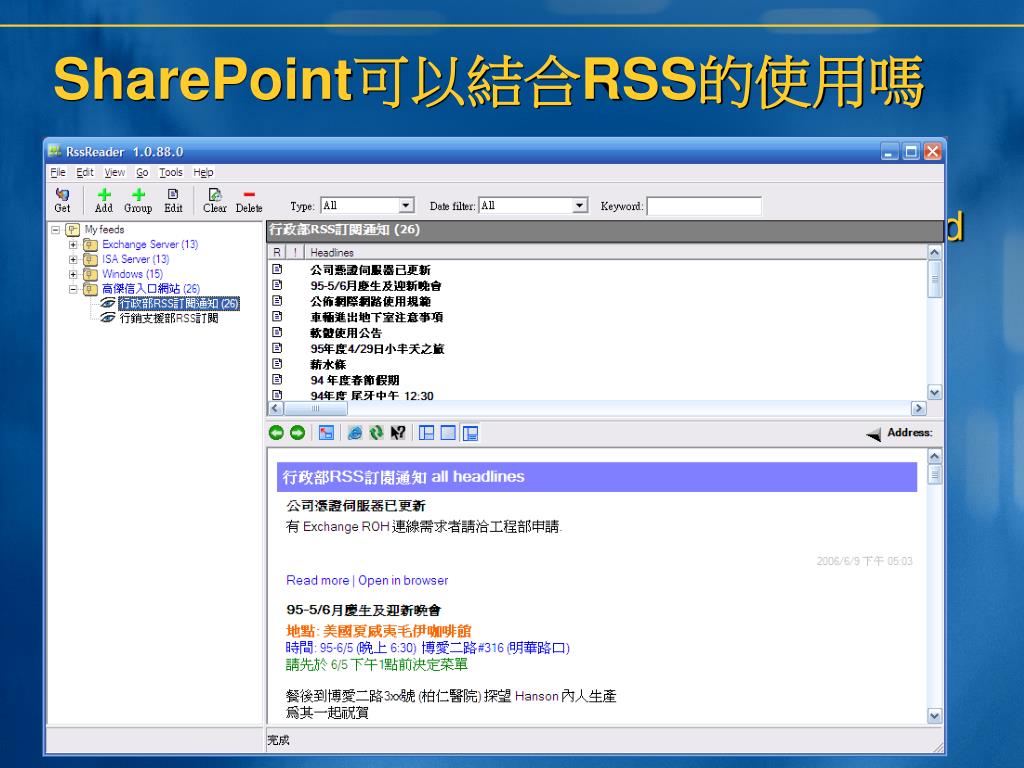Click the Windows (15) folder icon
Viewport: 1024px width, 768px height.
(91, 274)
